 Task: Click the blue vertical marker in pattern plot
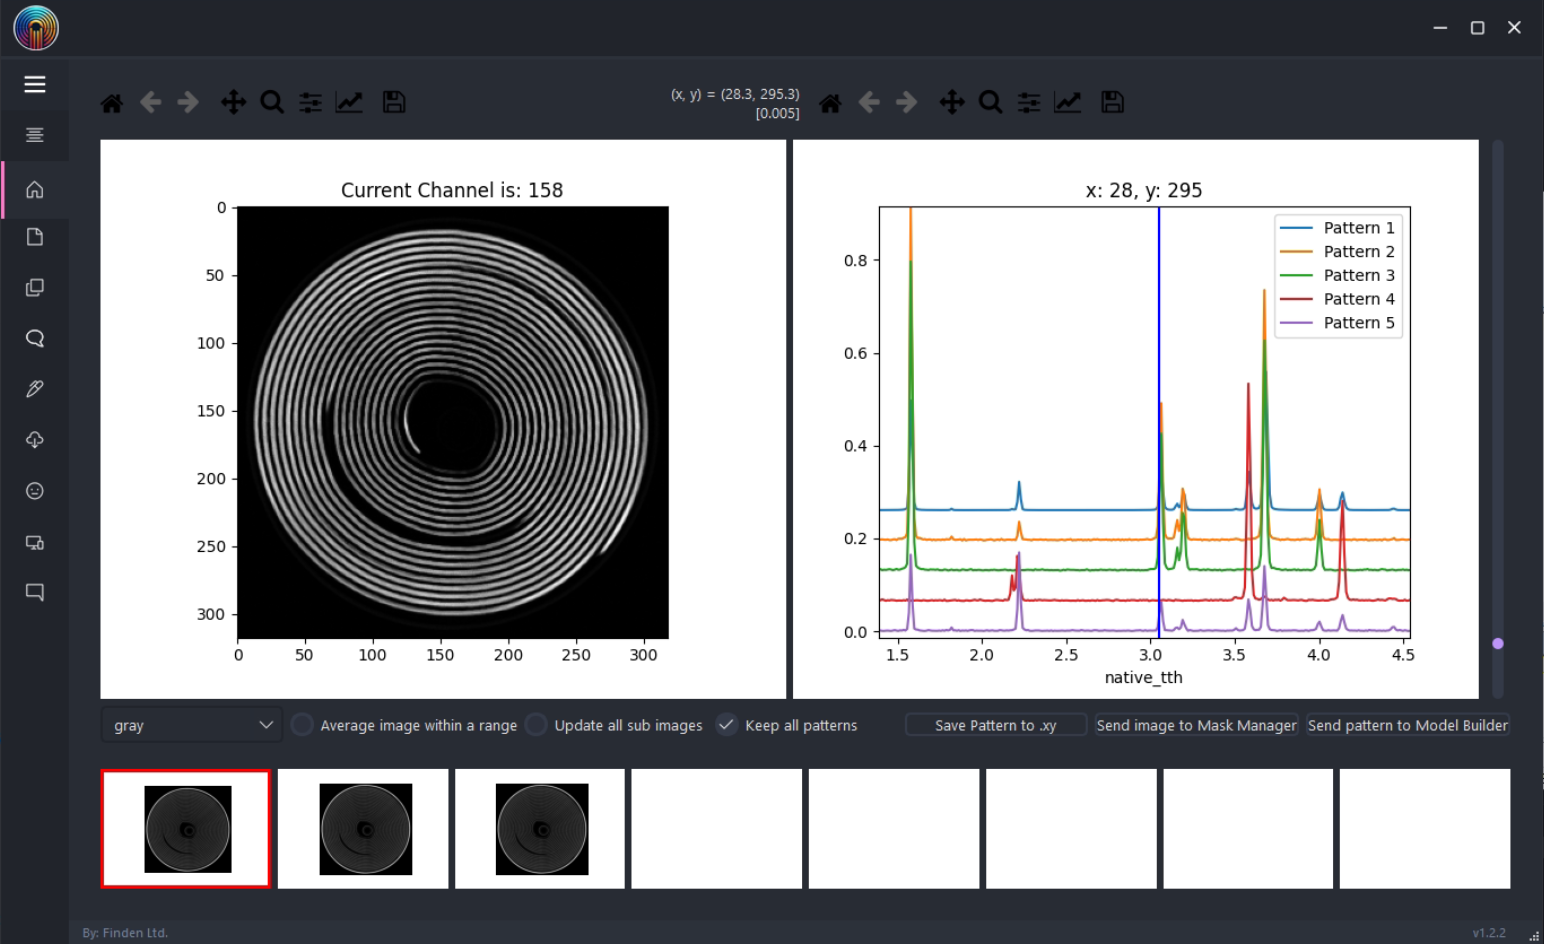tap(1159, 420)
